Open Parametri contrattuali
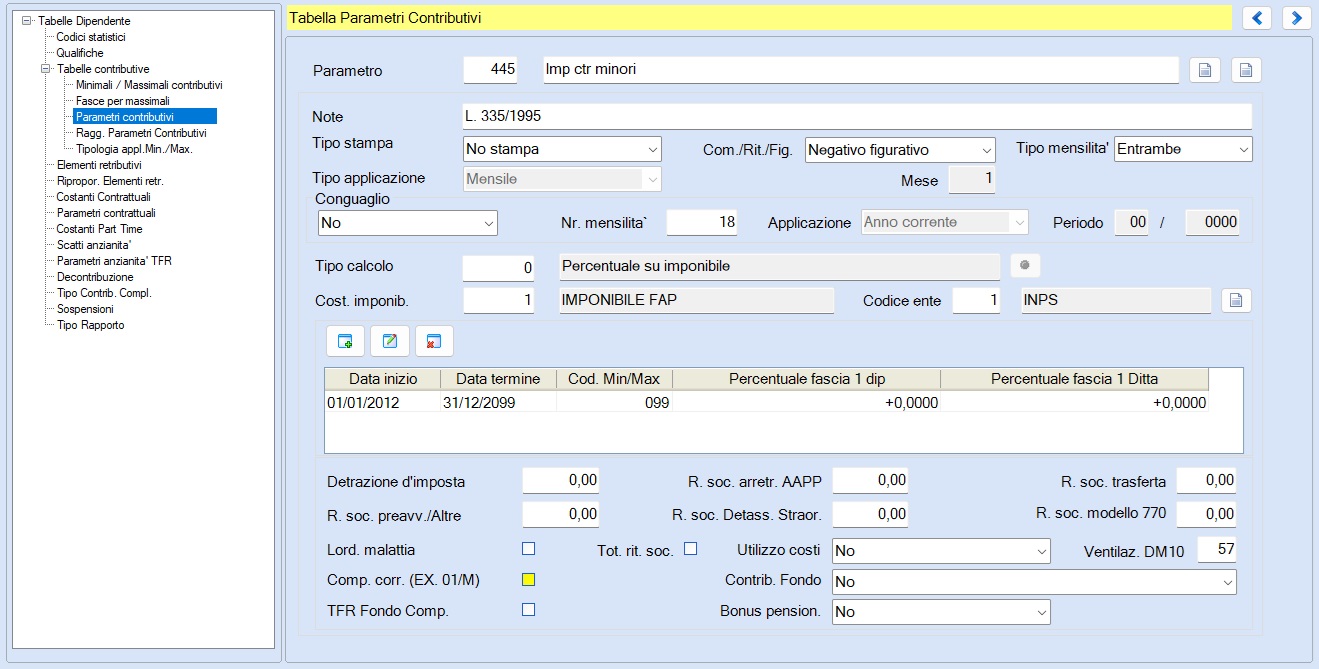 (x=106, y=213)
